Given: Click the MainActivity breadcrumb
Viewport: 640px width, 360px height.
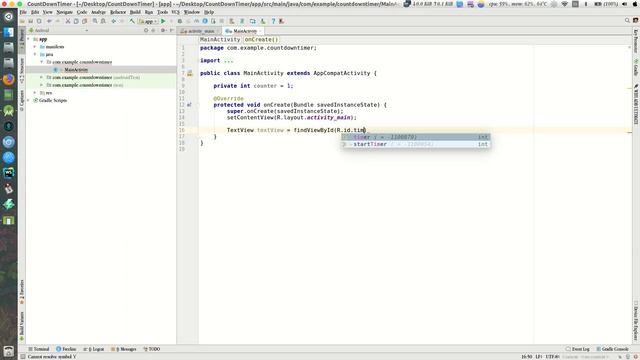Looking at the screenshot, I should 220,40.
